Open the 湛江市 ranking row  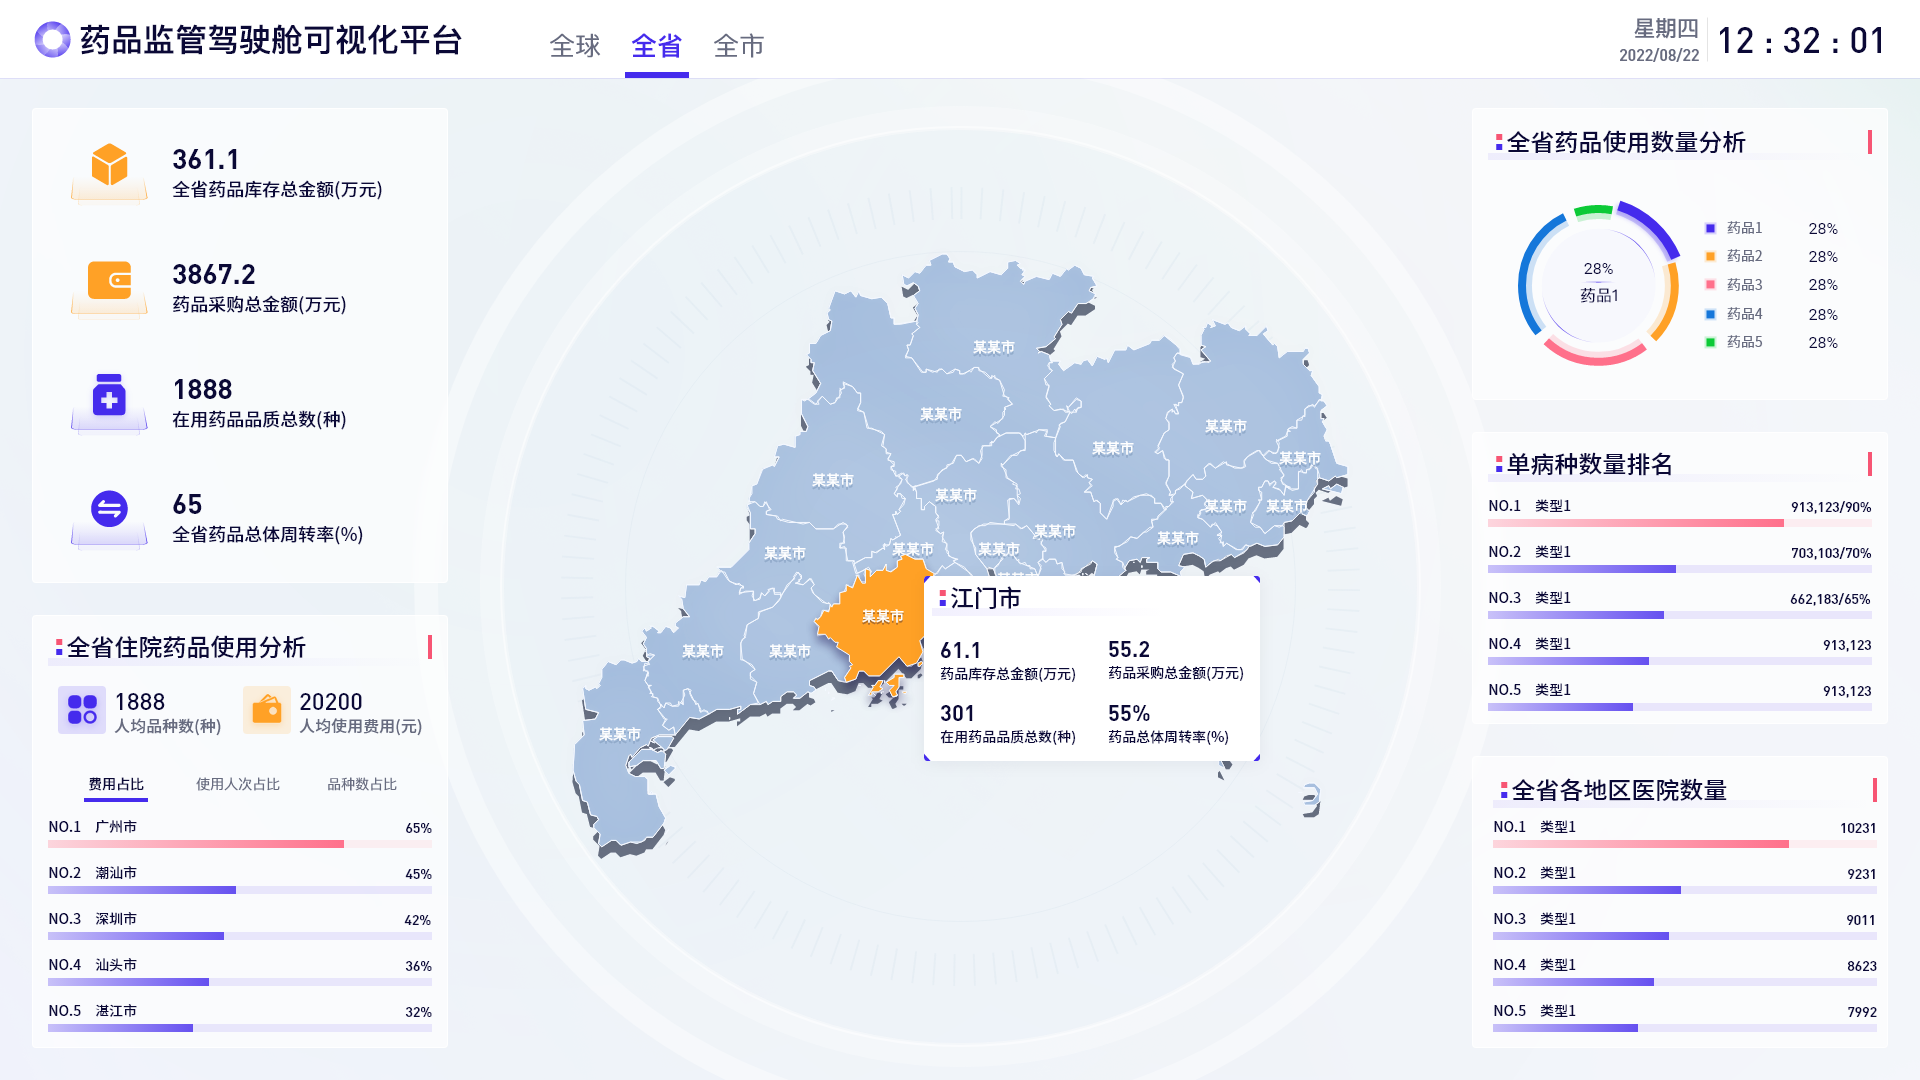116,1011
